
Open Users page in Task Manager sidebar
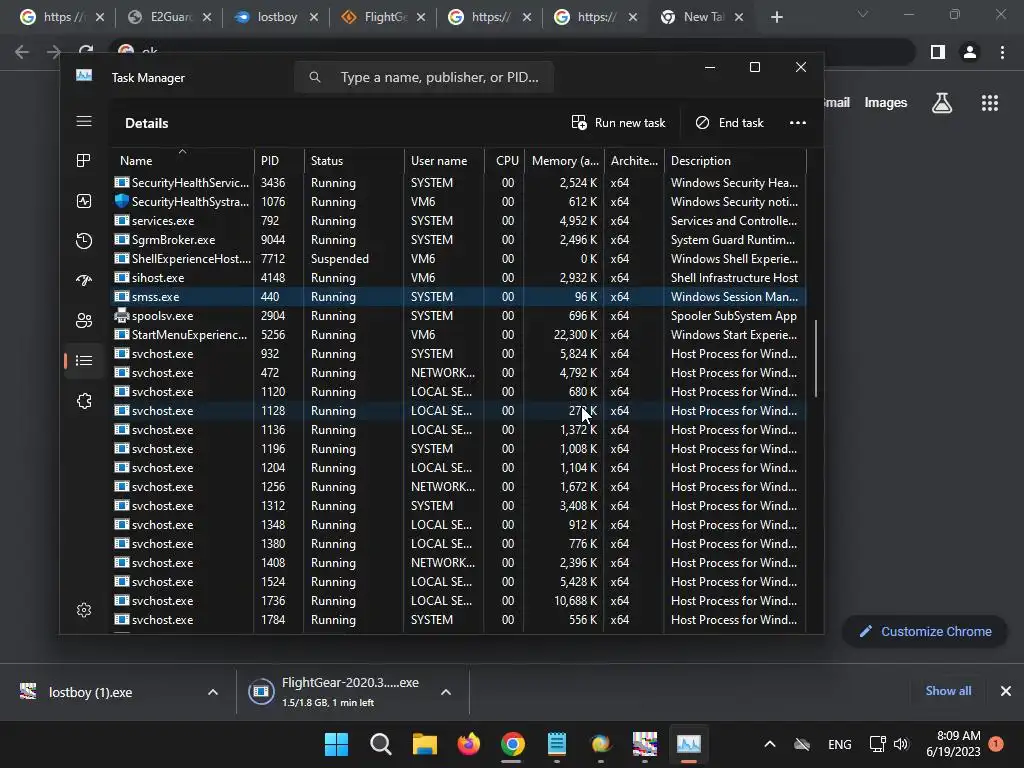(84, 321)
